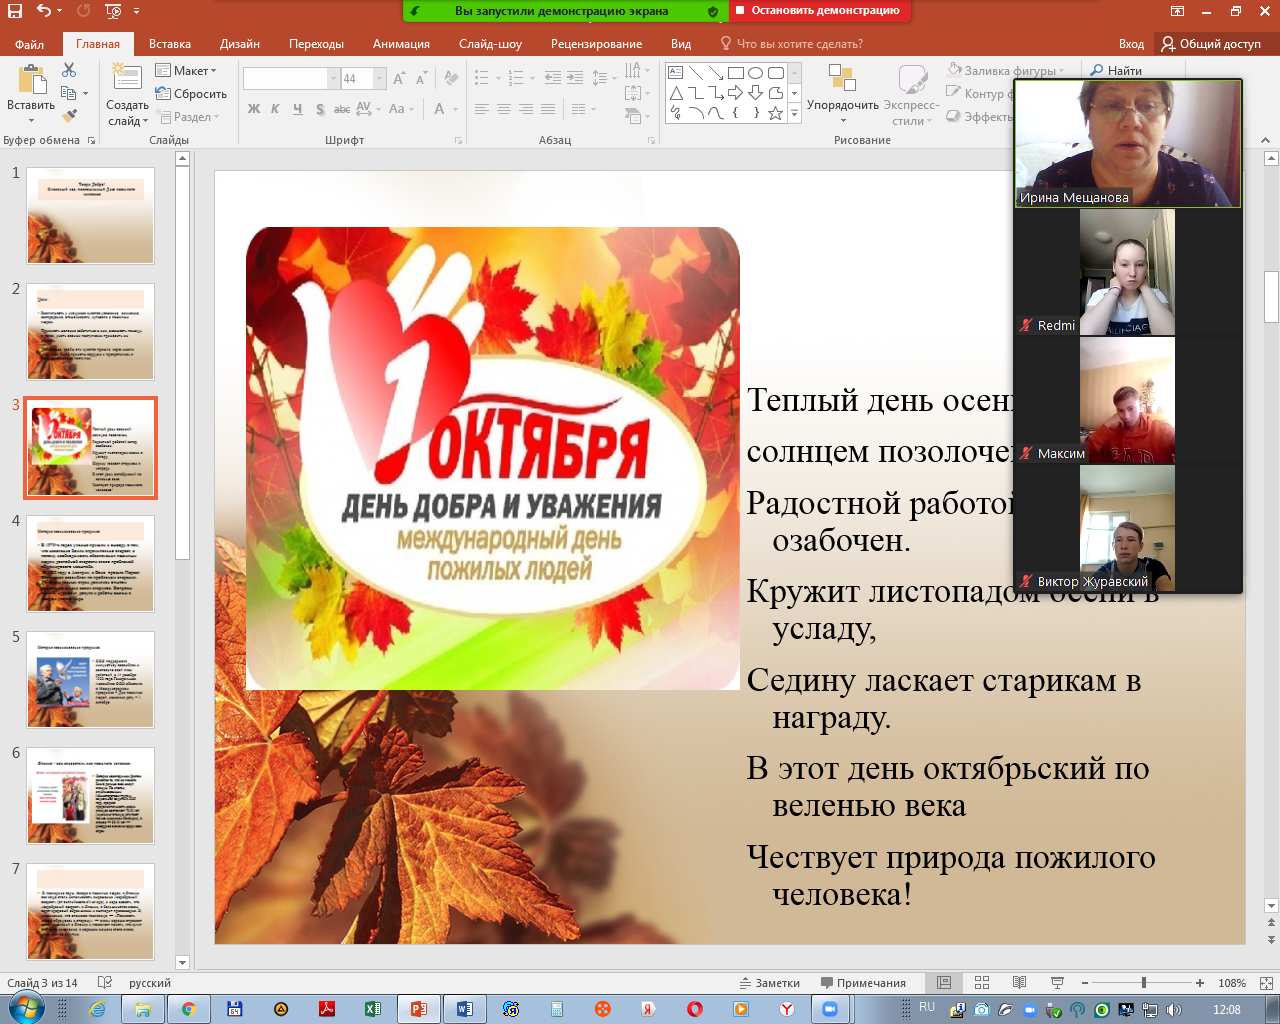The image size is (1280, 1024).
Task: Toggle normal view button in status bar
Action: point(943,983)
